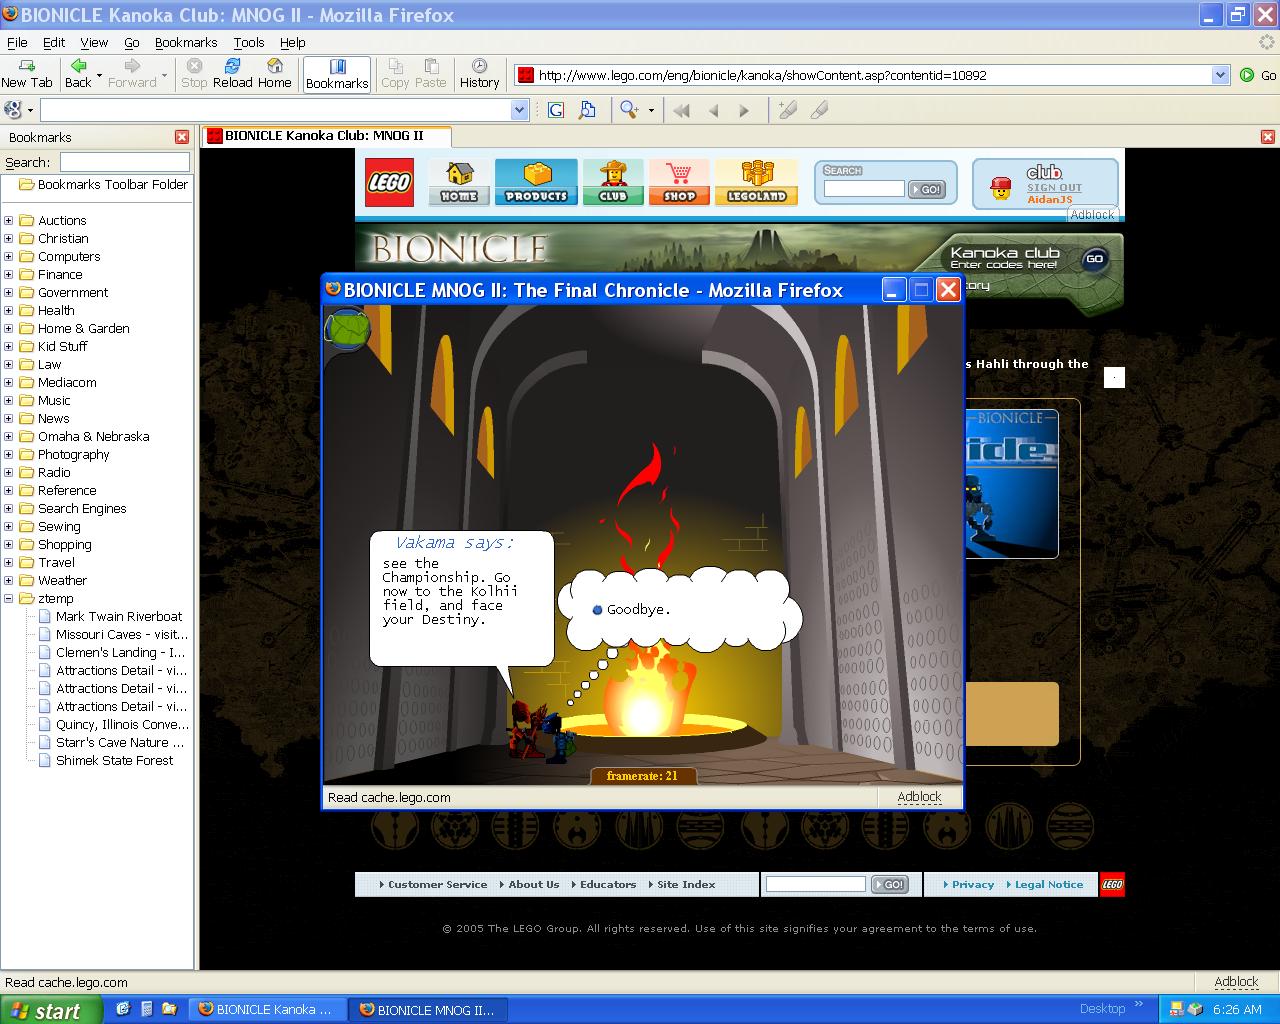Click the bookmarks Search input field
Screen dimensions: 1280x1024
click(124, 162)
